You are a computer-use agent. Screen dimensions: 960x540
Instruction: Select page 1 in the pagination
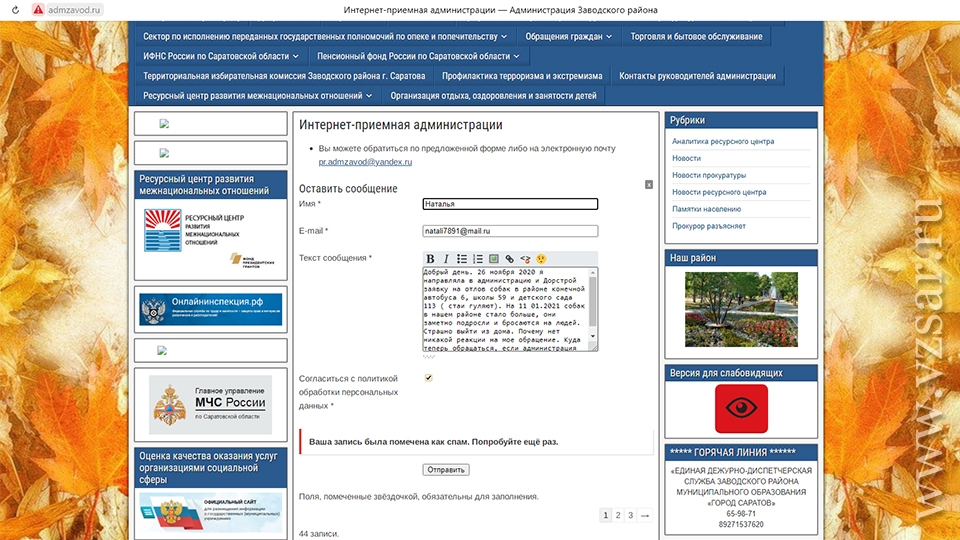[x=606, y=515]
